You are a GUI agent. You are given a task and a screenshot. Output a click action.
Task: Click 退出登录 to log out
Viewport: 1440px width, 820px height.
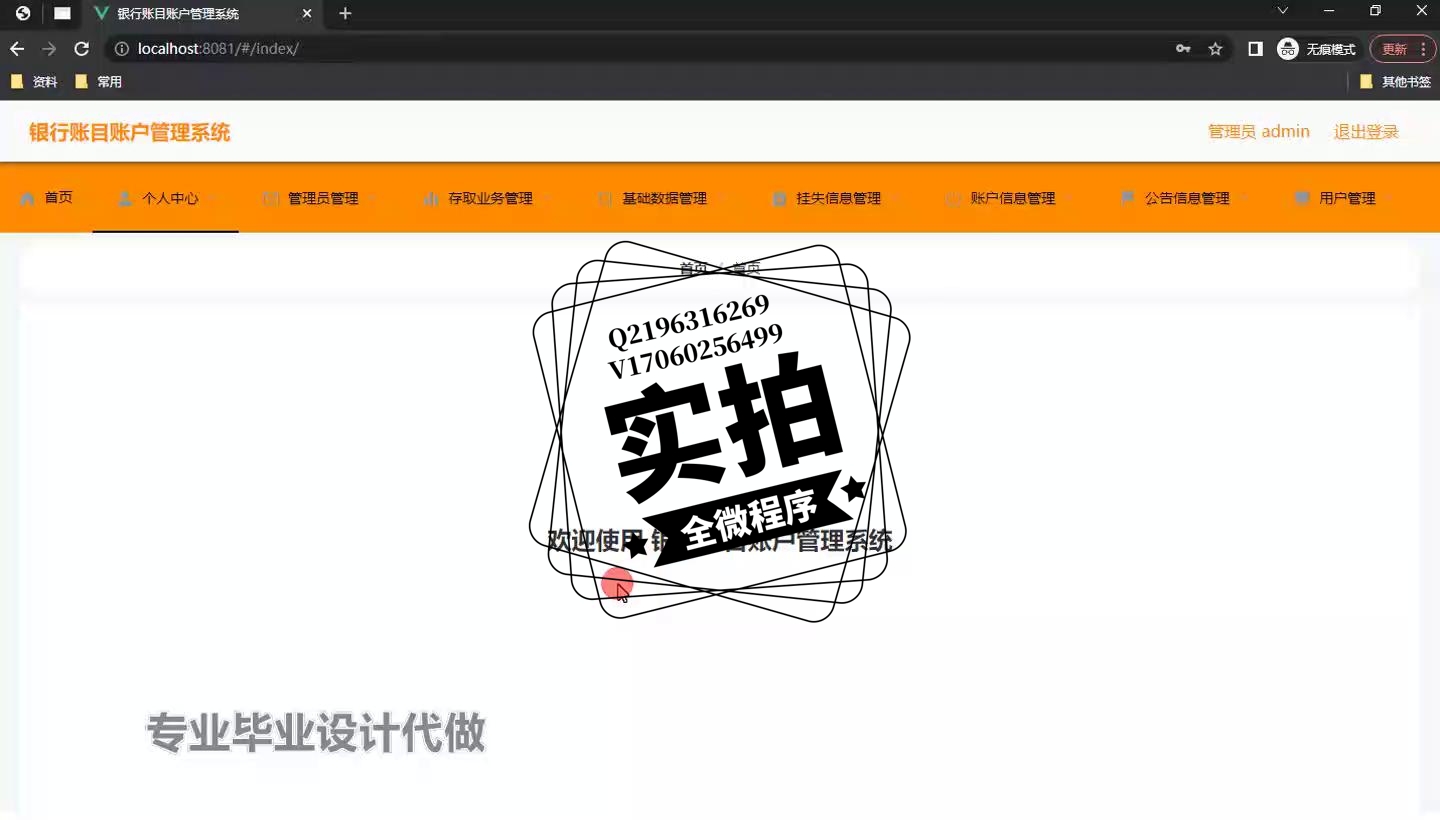tap(1366, 132)
